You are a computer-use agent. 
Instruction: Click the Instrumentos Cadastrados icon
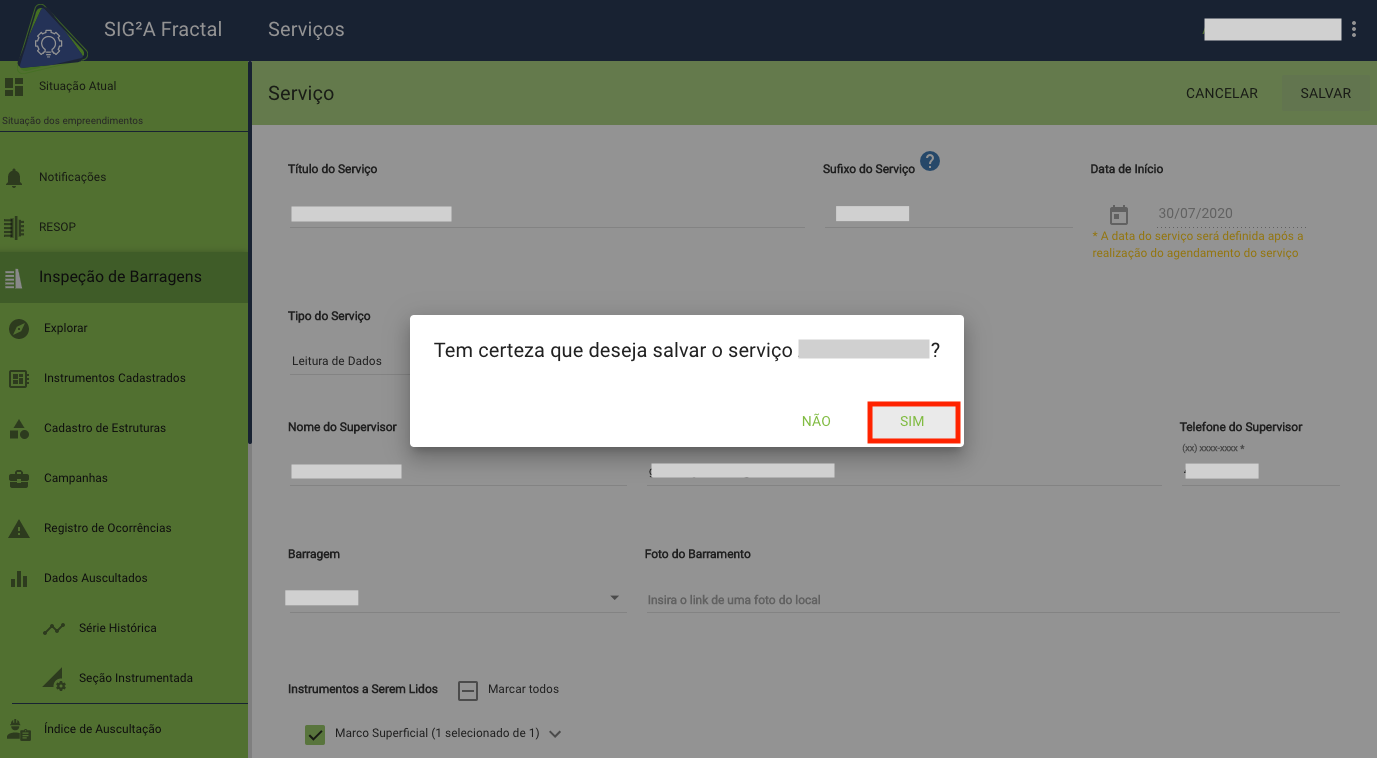(19, 378)
